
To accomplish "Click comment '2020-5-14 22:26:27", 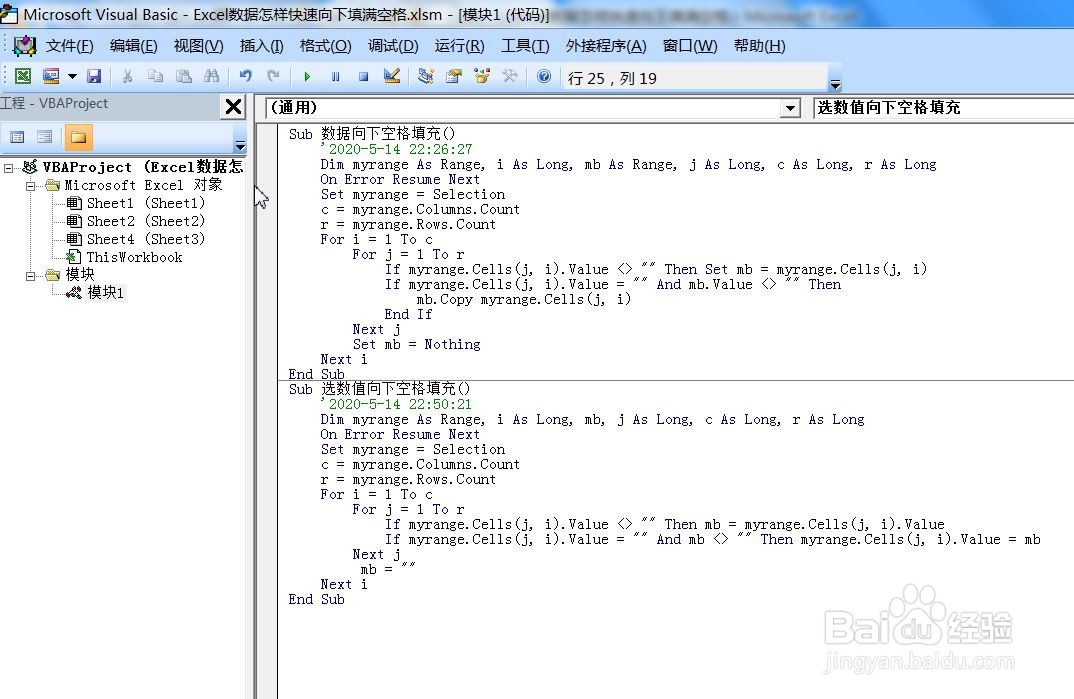I will pos(397,149).
